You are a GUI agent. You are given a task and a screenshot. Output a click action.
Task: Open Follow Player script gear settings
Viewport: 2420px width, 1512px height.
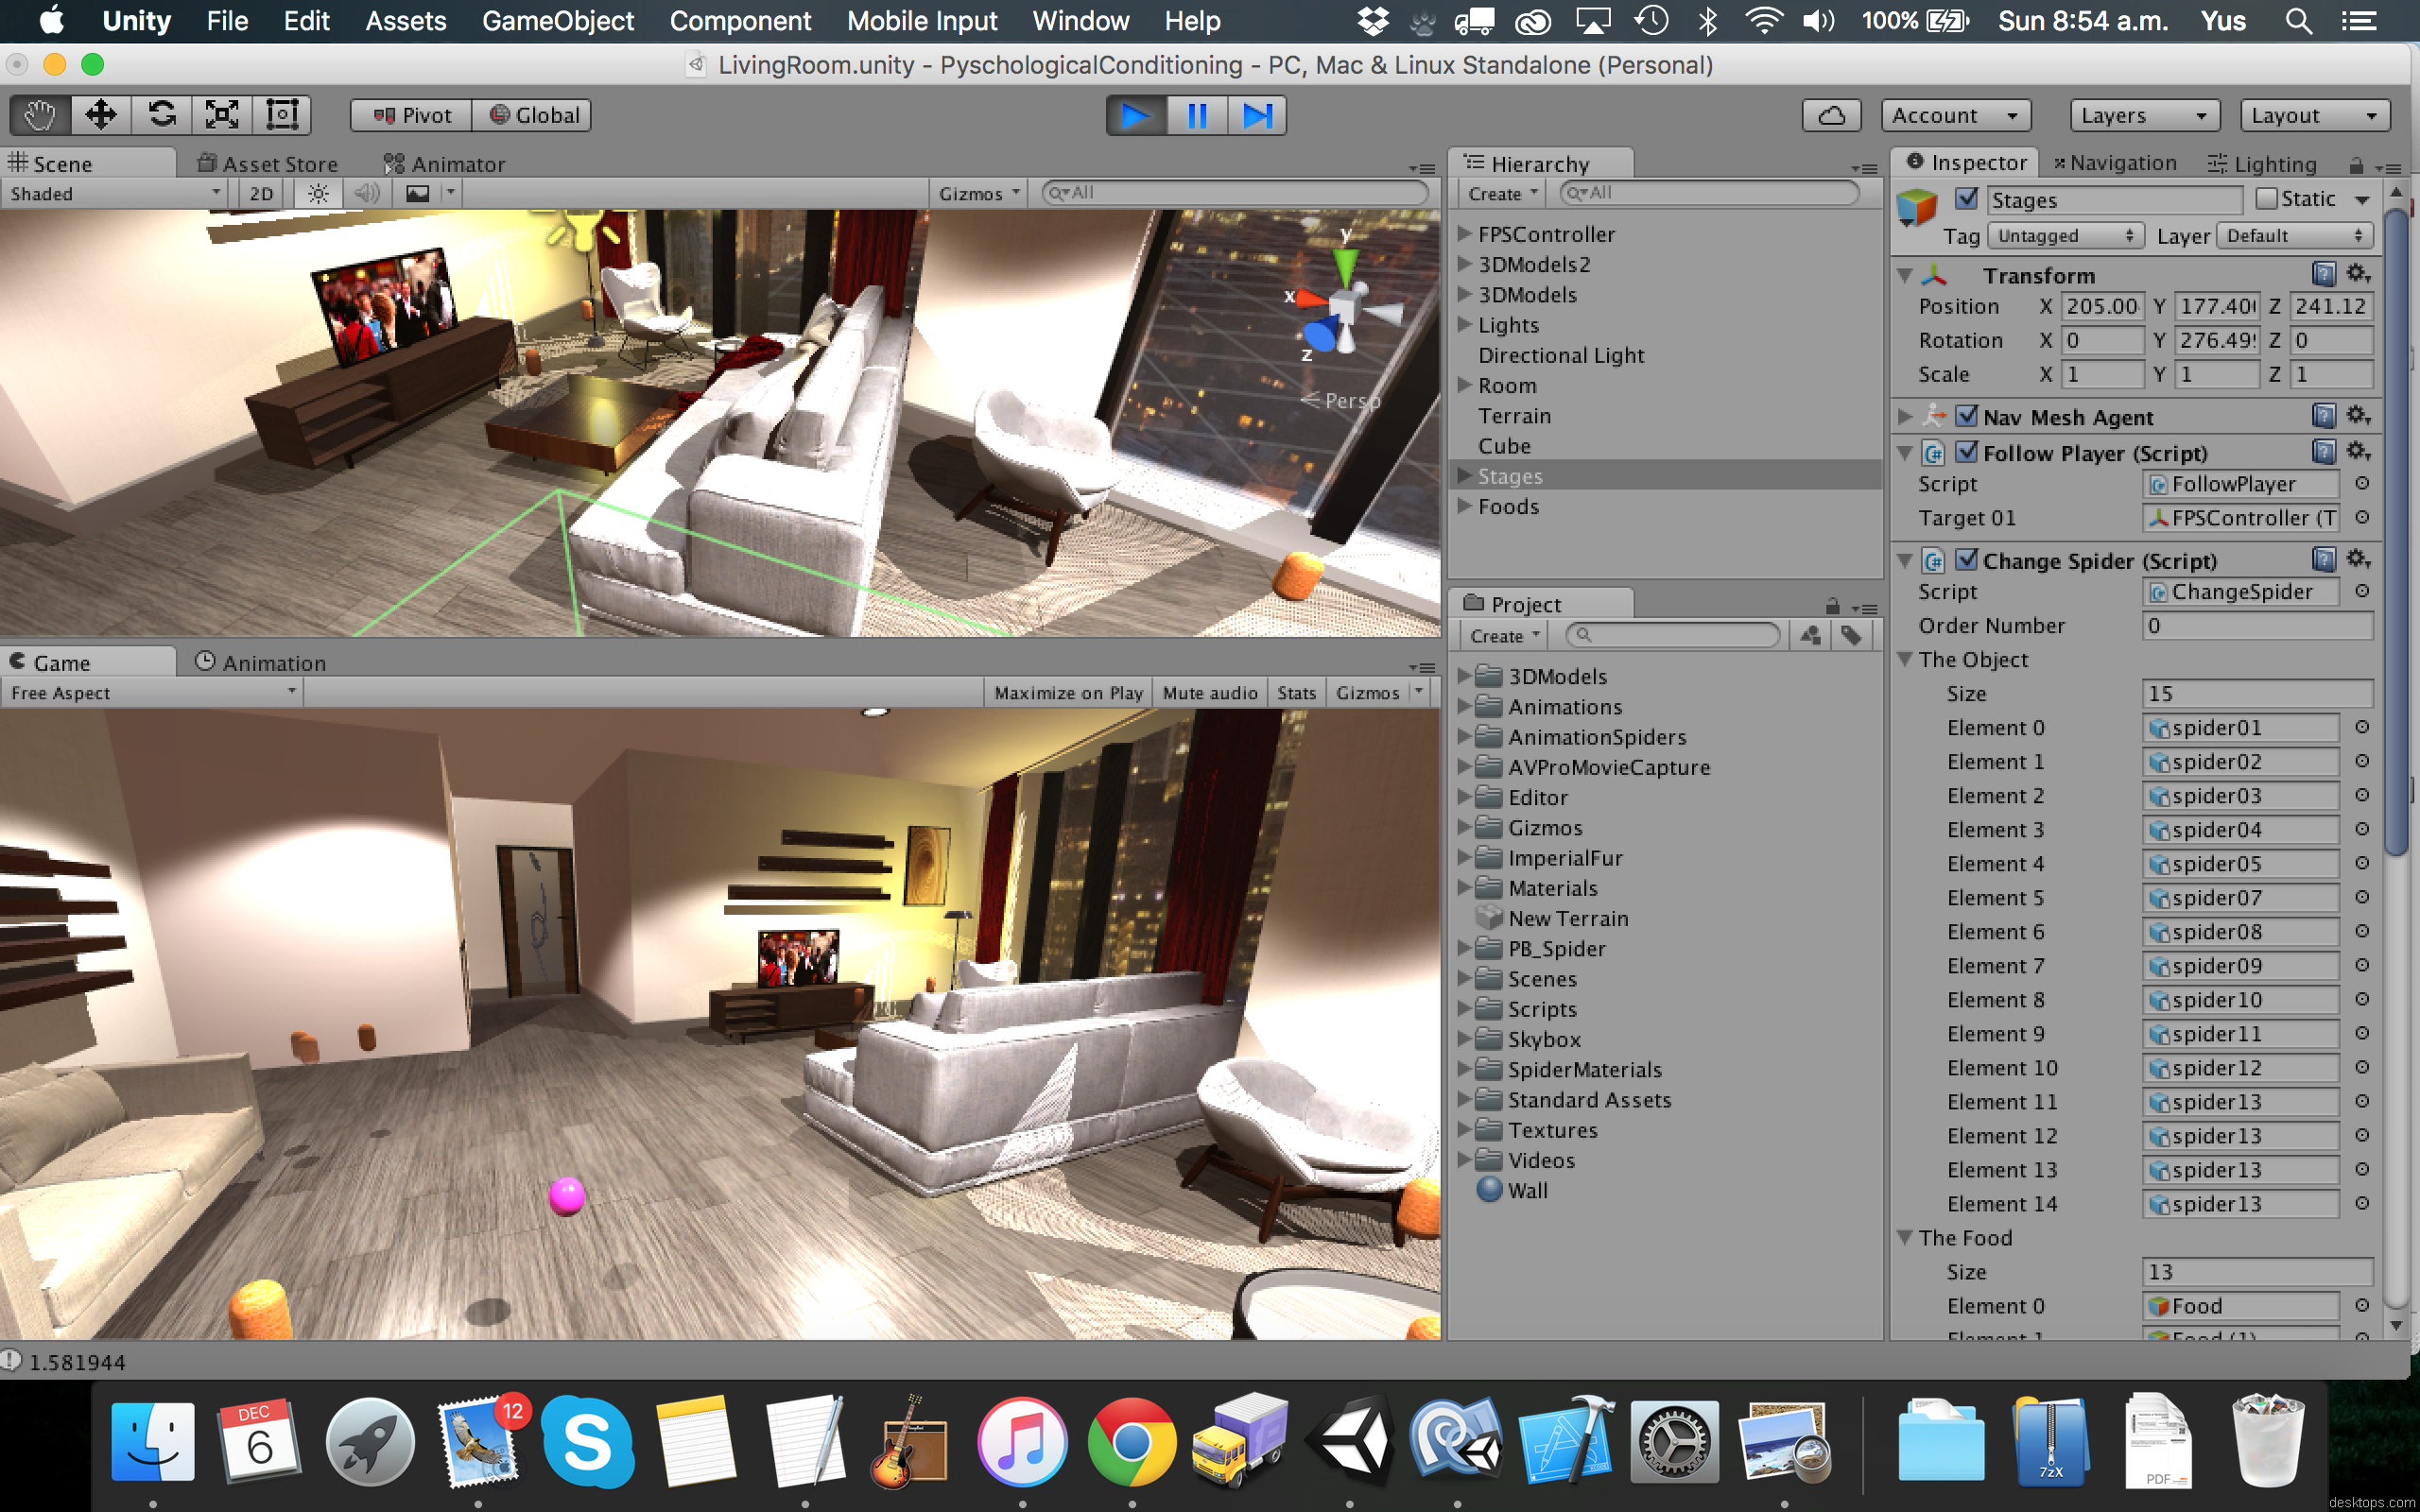(2358, 452)
